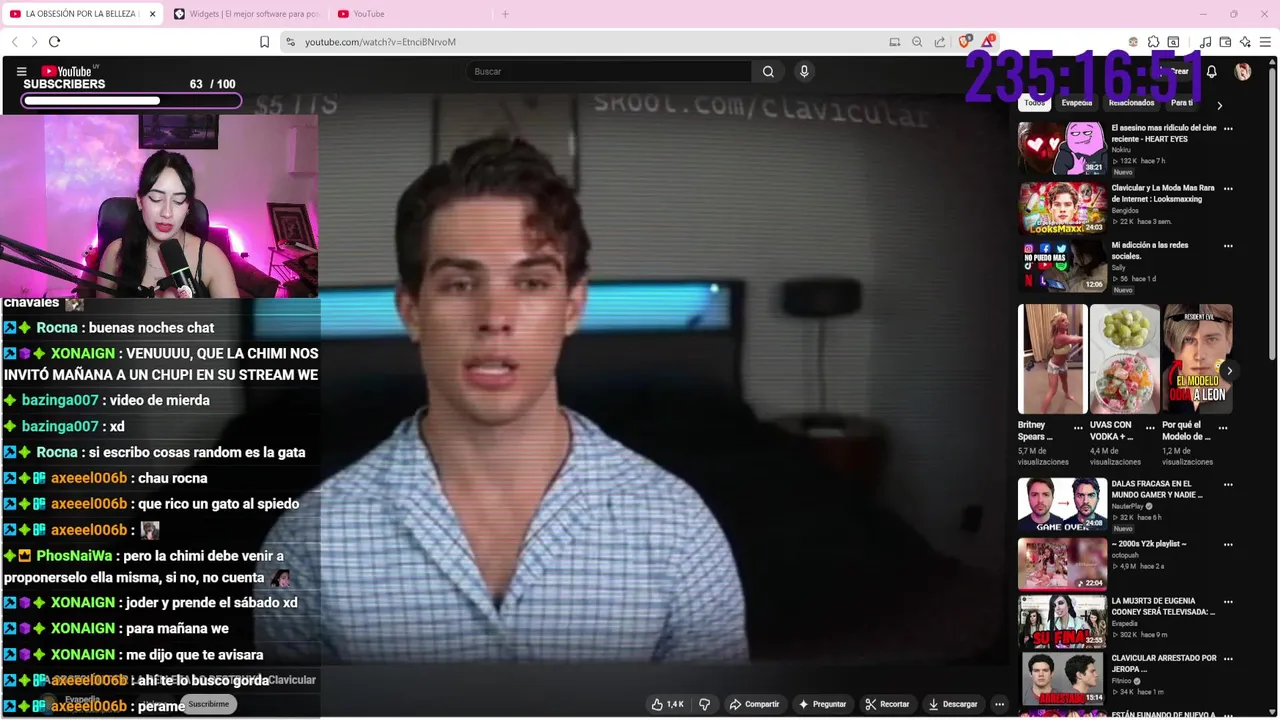This screenshot has width=1280, height=720.
Task: Show more filter chips with the right chevron
Action: pos(1219,105)
